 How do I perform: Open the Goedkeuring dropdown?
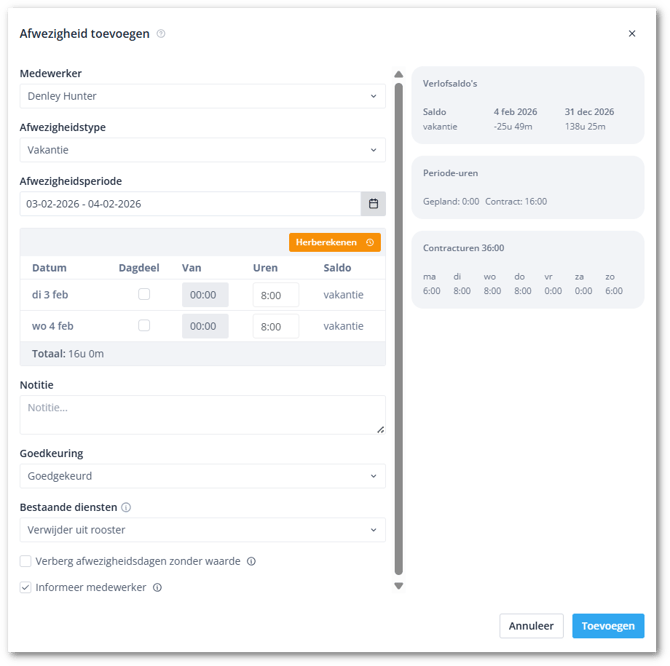click(202, 476)
